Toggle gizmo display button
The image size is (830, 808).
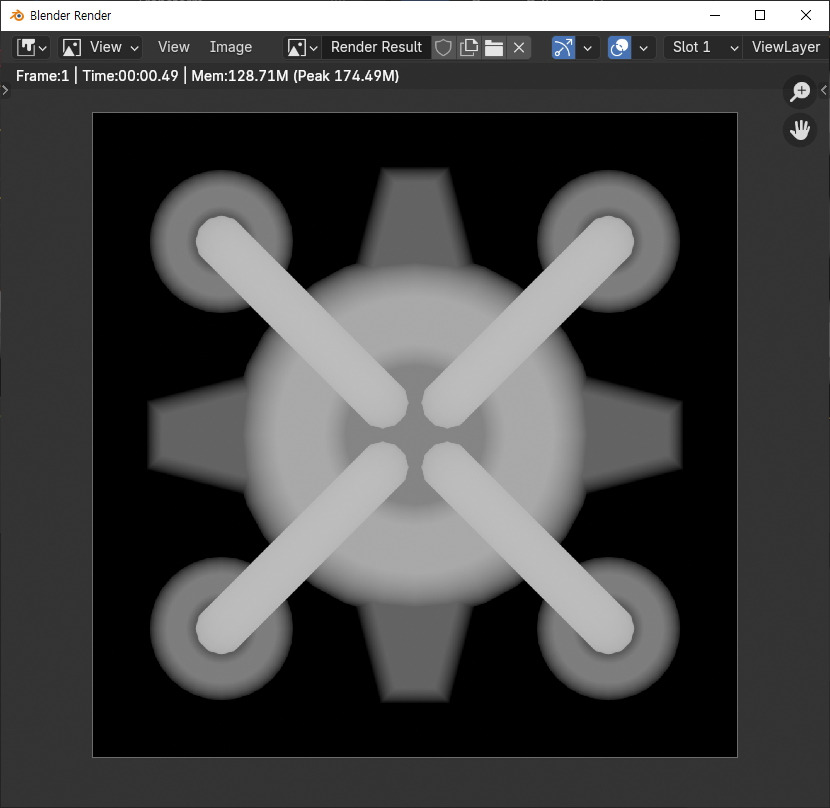[x=563, y=48]
